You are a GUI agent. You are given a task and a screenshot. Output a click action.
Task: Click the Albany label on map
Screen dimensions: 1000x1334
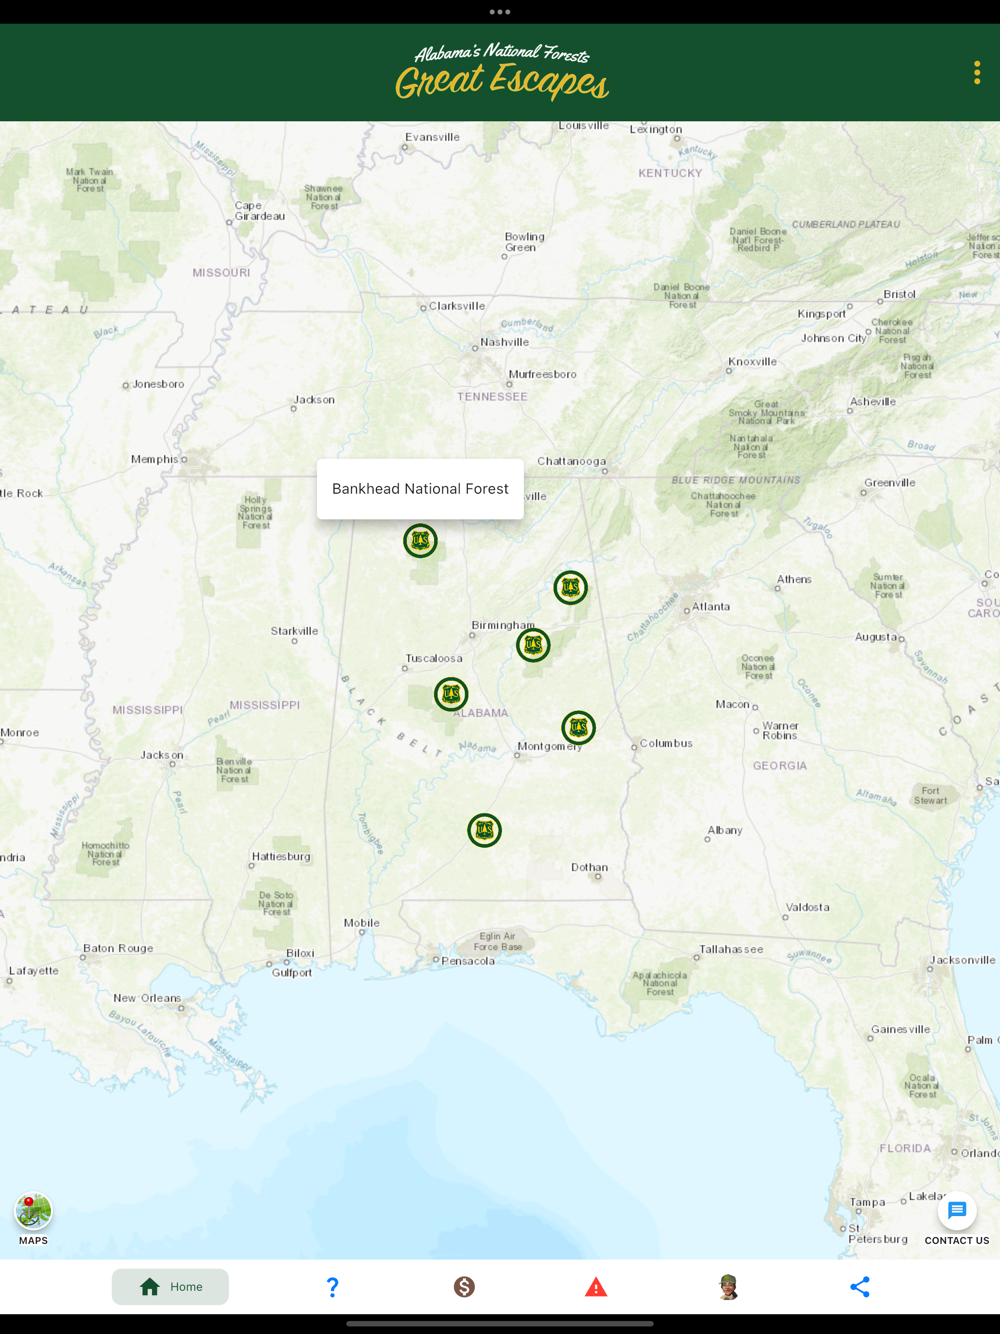tap(725, 830)
